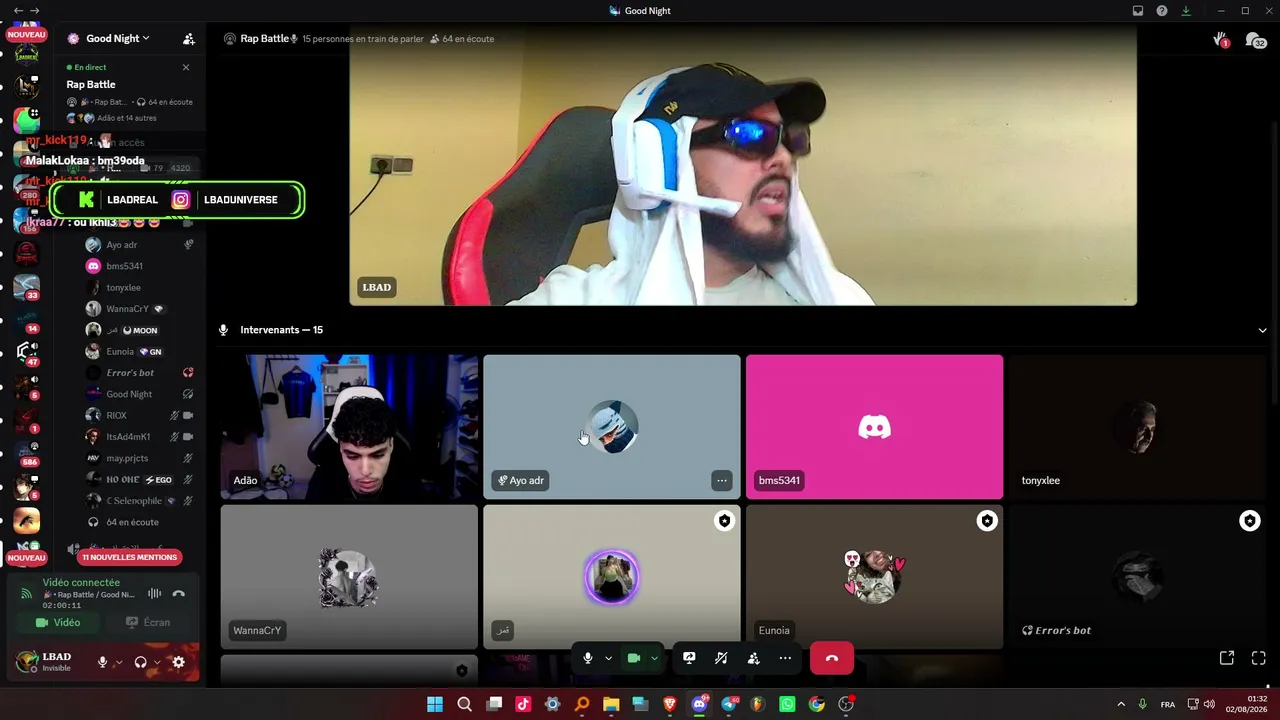Open the Good Night server dropdown menu
The width and height of the screenshot is (1280, 720).
[x=117, y=39]
